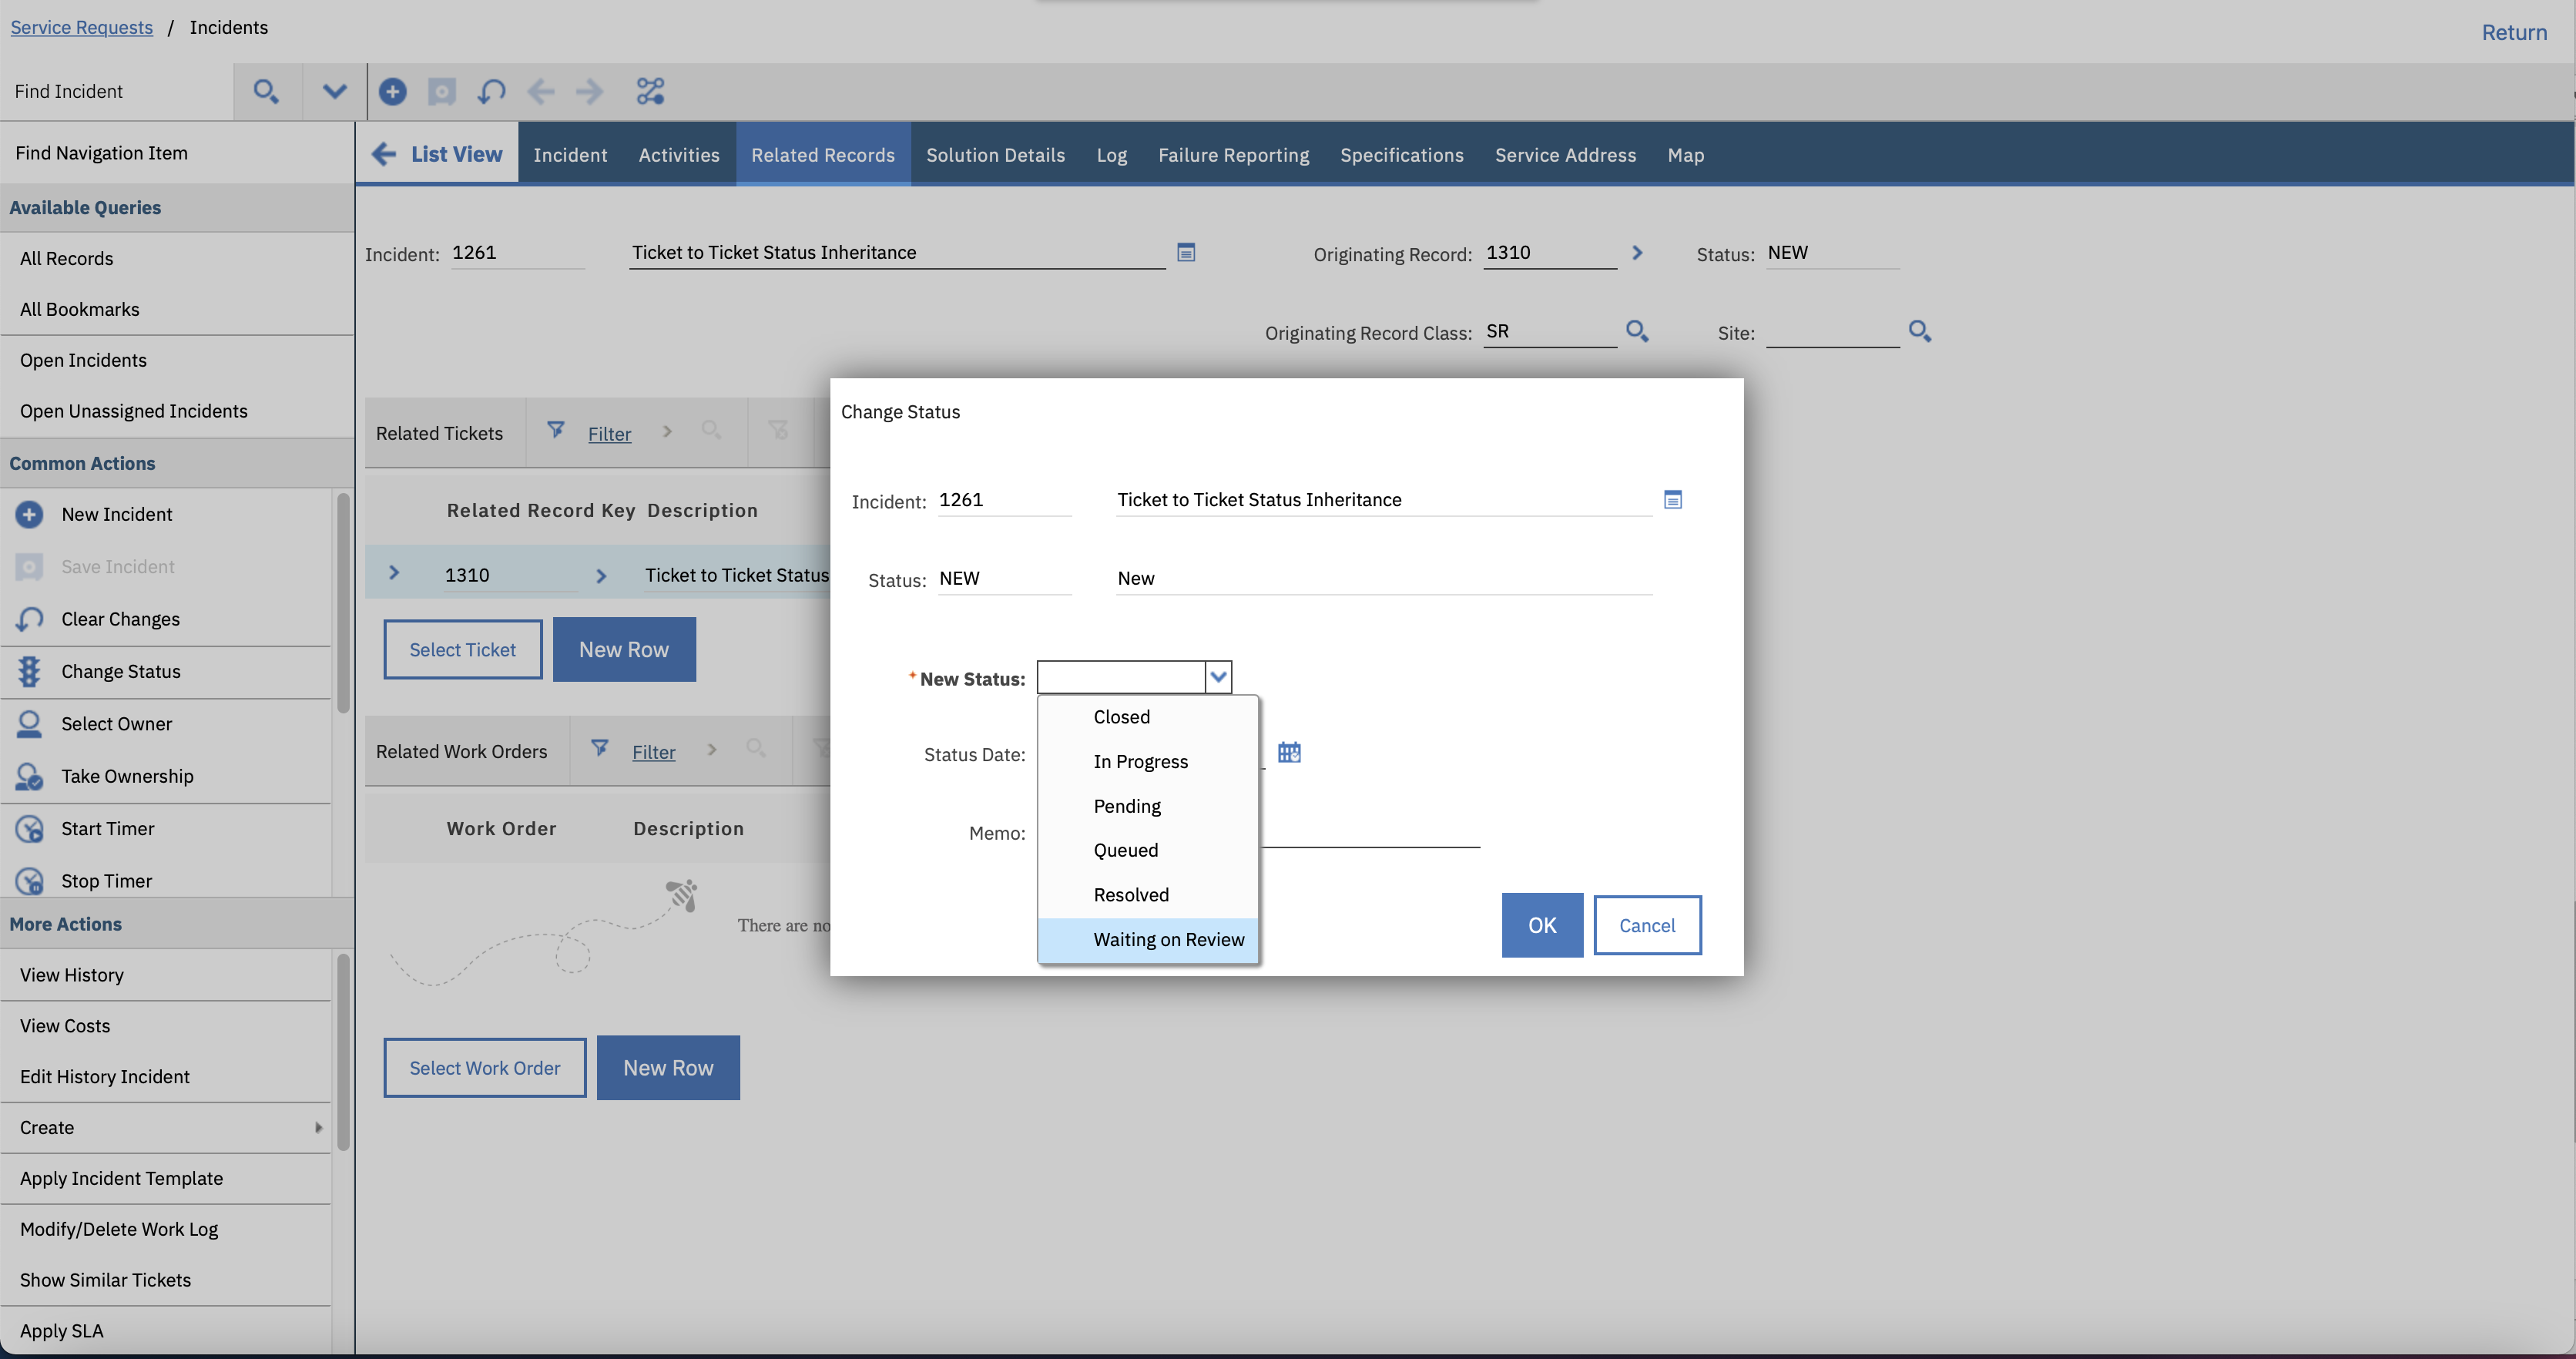Click the Clear Changes undo toolbar icon
The height and width of the screenshot is (1359, 2576).
(x=491, y=91)
